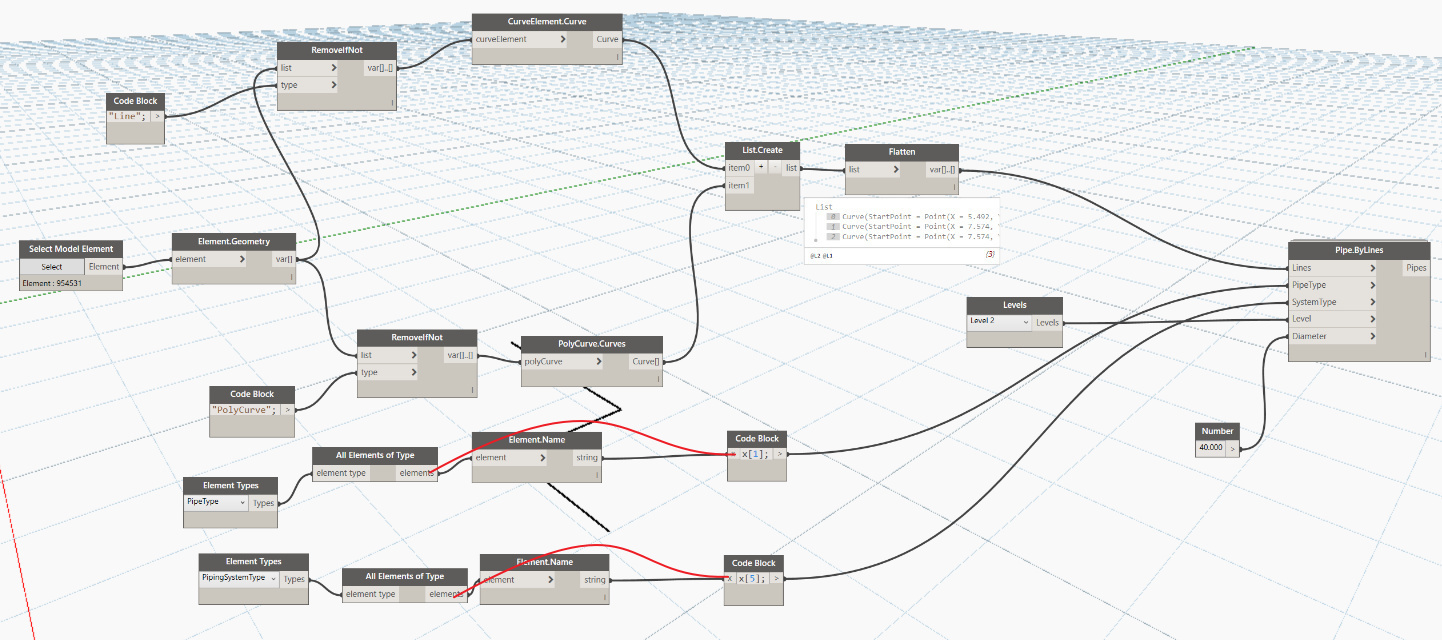Open the Levels dropdown showing Level 2
The width and height of the screenshot is (1442, 640).
999,323
